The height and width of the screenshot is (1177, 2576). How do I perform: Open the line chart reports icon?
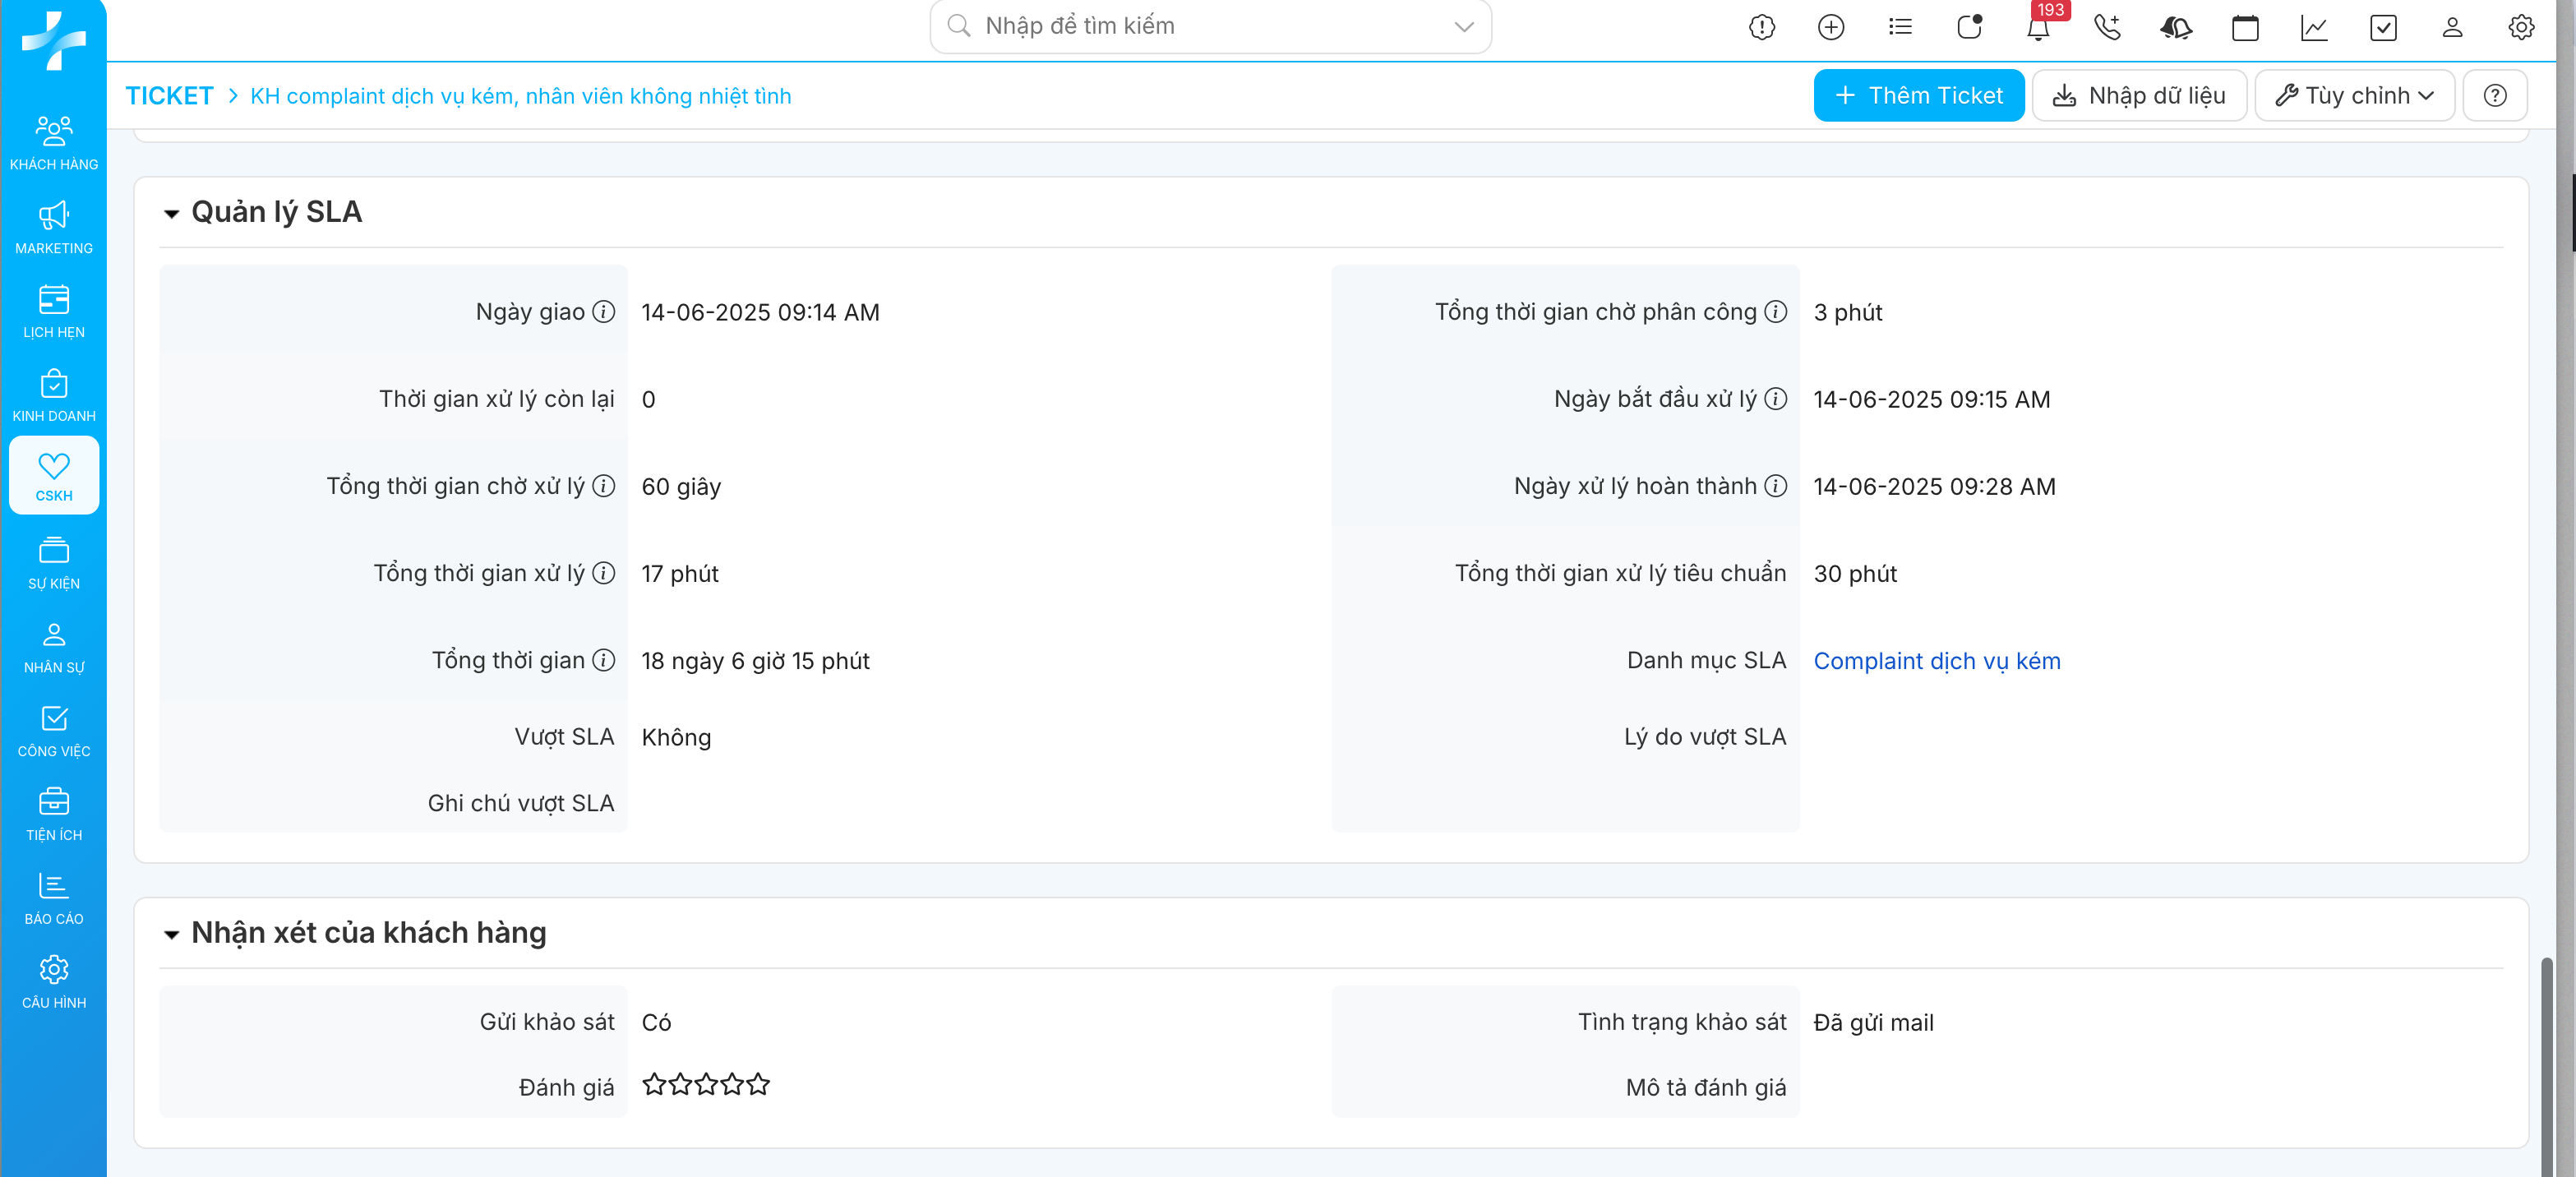point(2313,27)
